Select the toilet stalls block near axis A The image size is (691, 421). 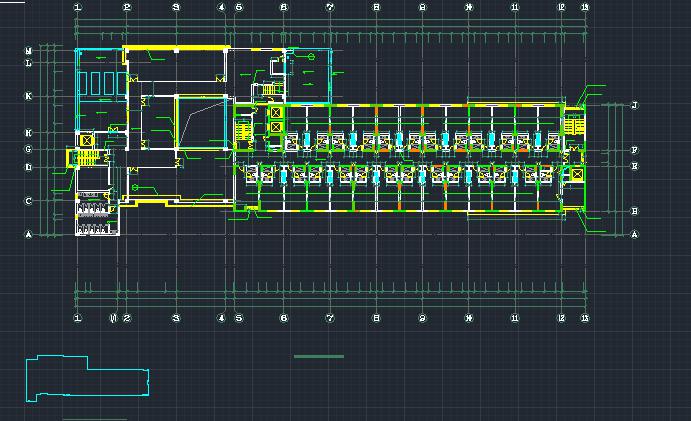tap(97, 219)
